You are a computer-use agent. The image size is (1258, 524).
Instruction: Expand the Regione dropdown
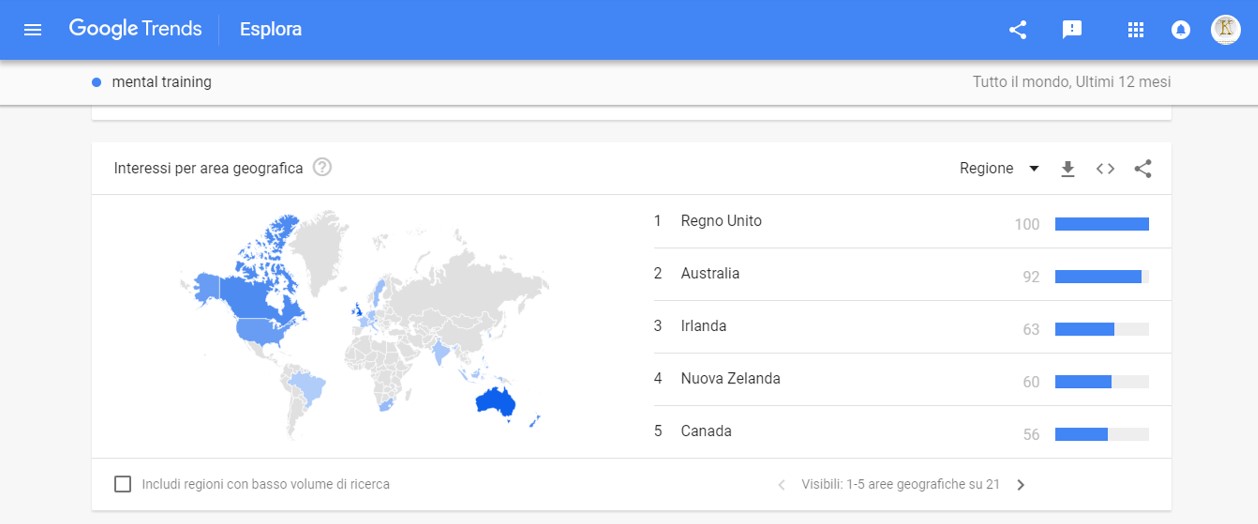[x=999, y=169]
